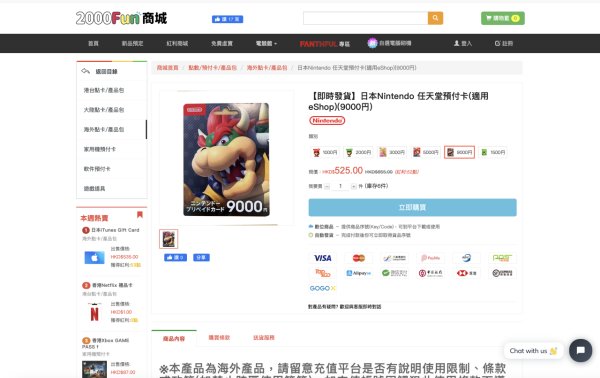Image resolution: width=600 pixels, height=378 pixels.
Task: Click the Nintendo brand logo badge
Action: tap(327, 121)
